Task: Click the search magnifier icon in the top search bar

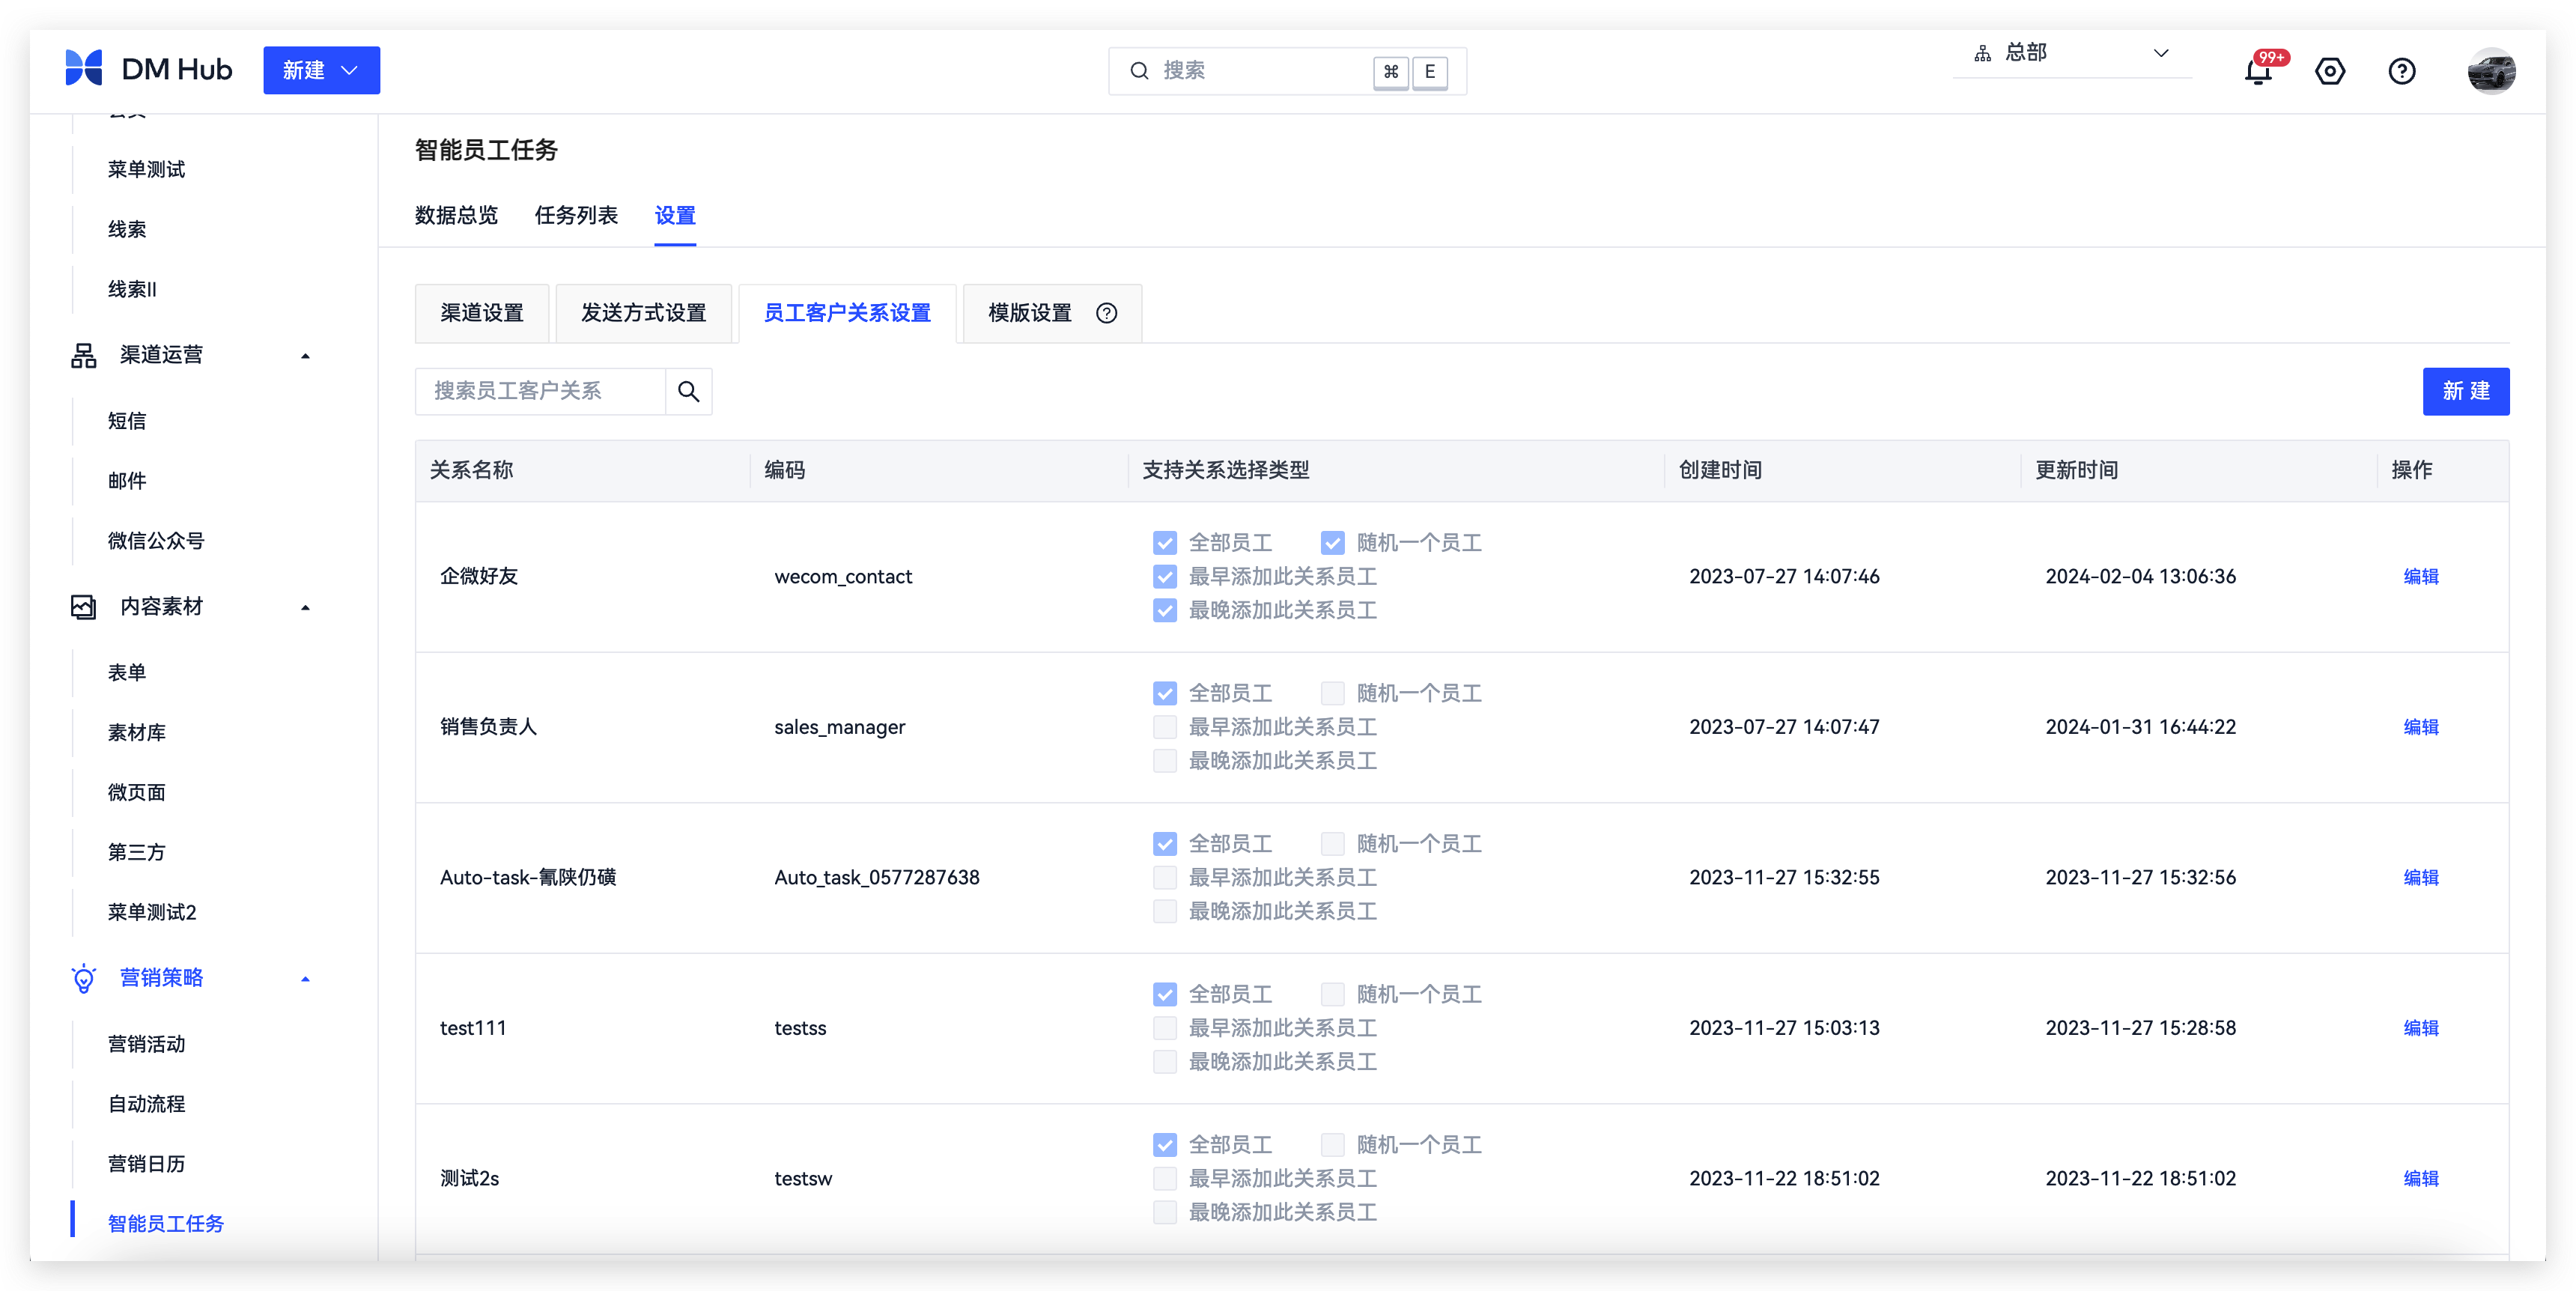Action: coord(1139,71)
